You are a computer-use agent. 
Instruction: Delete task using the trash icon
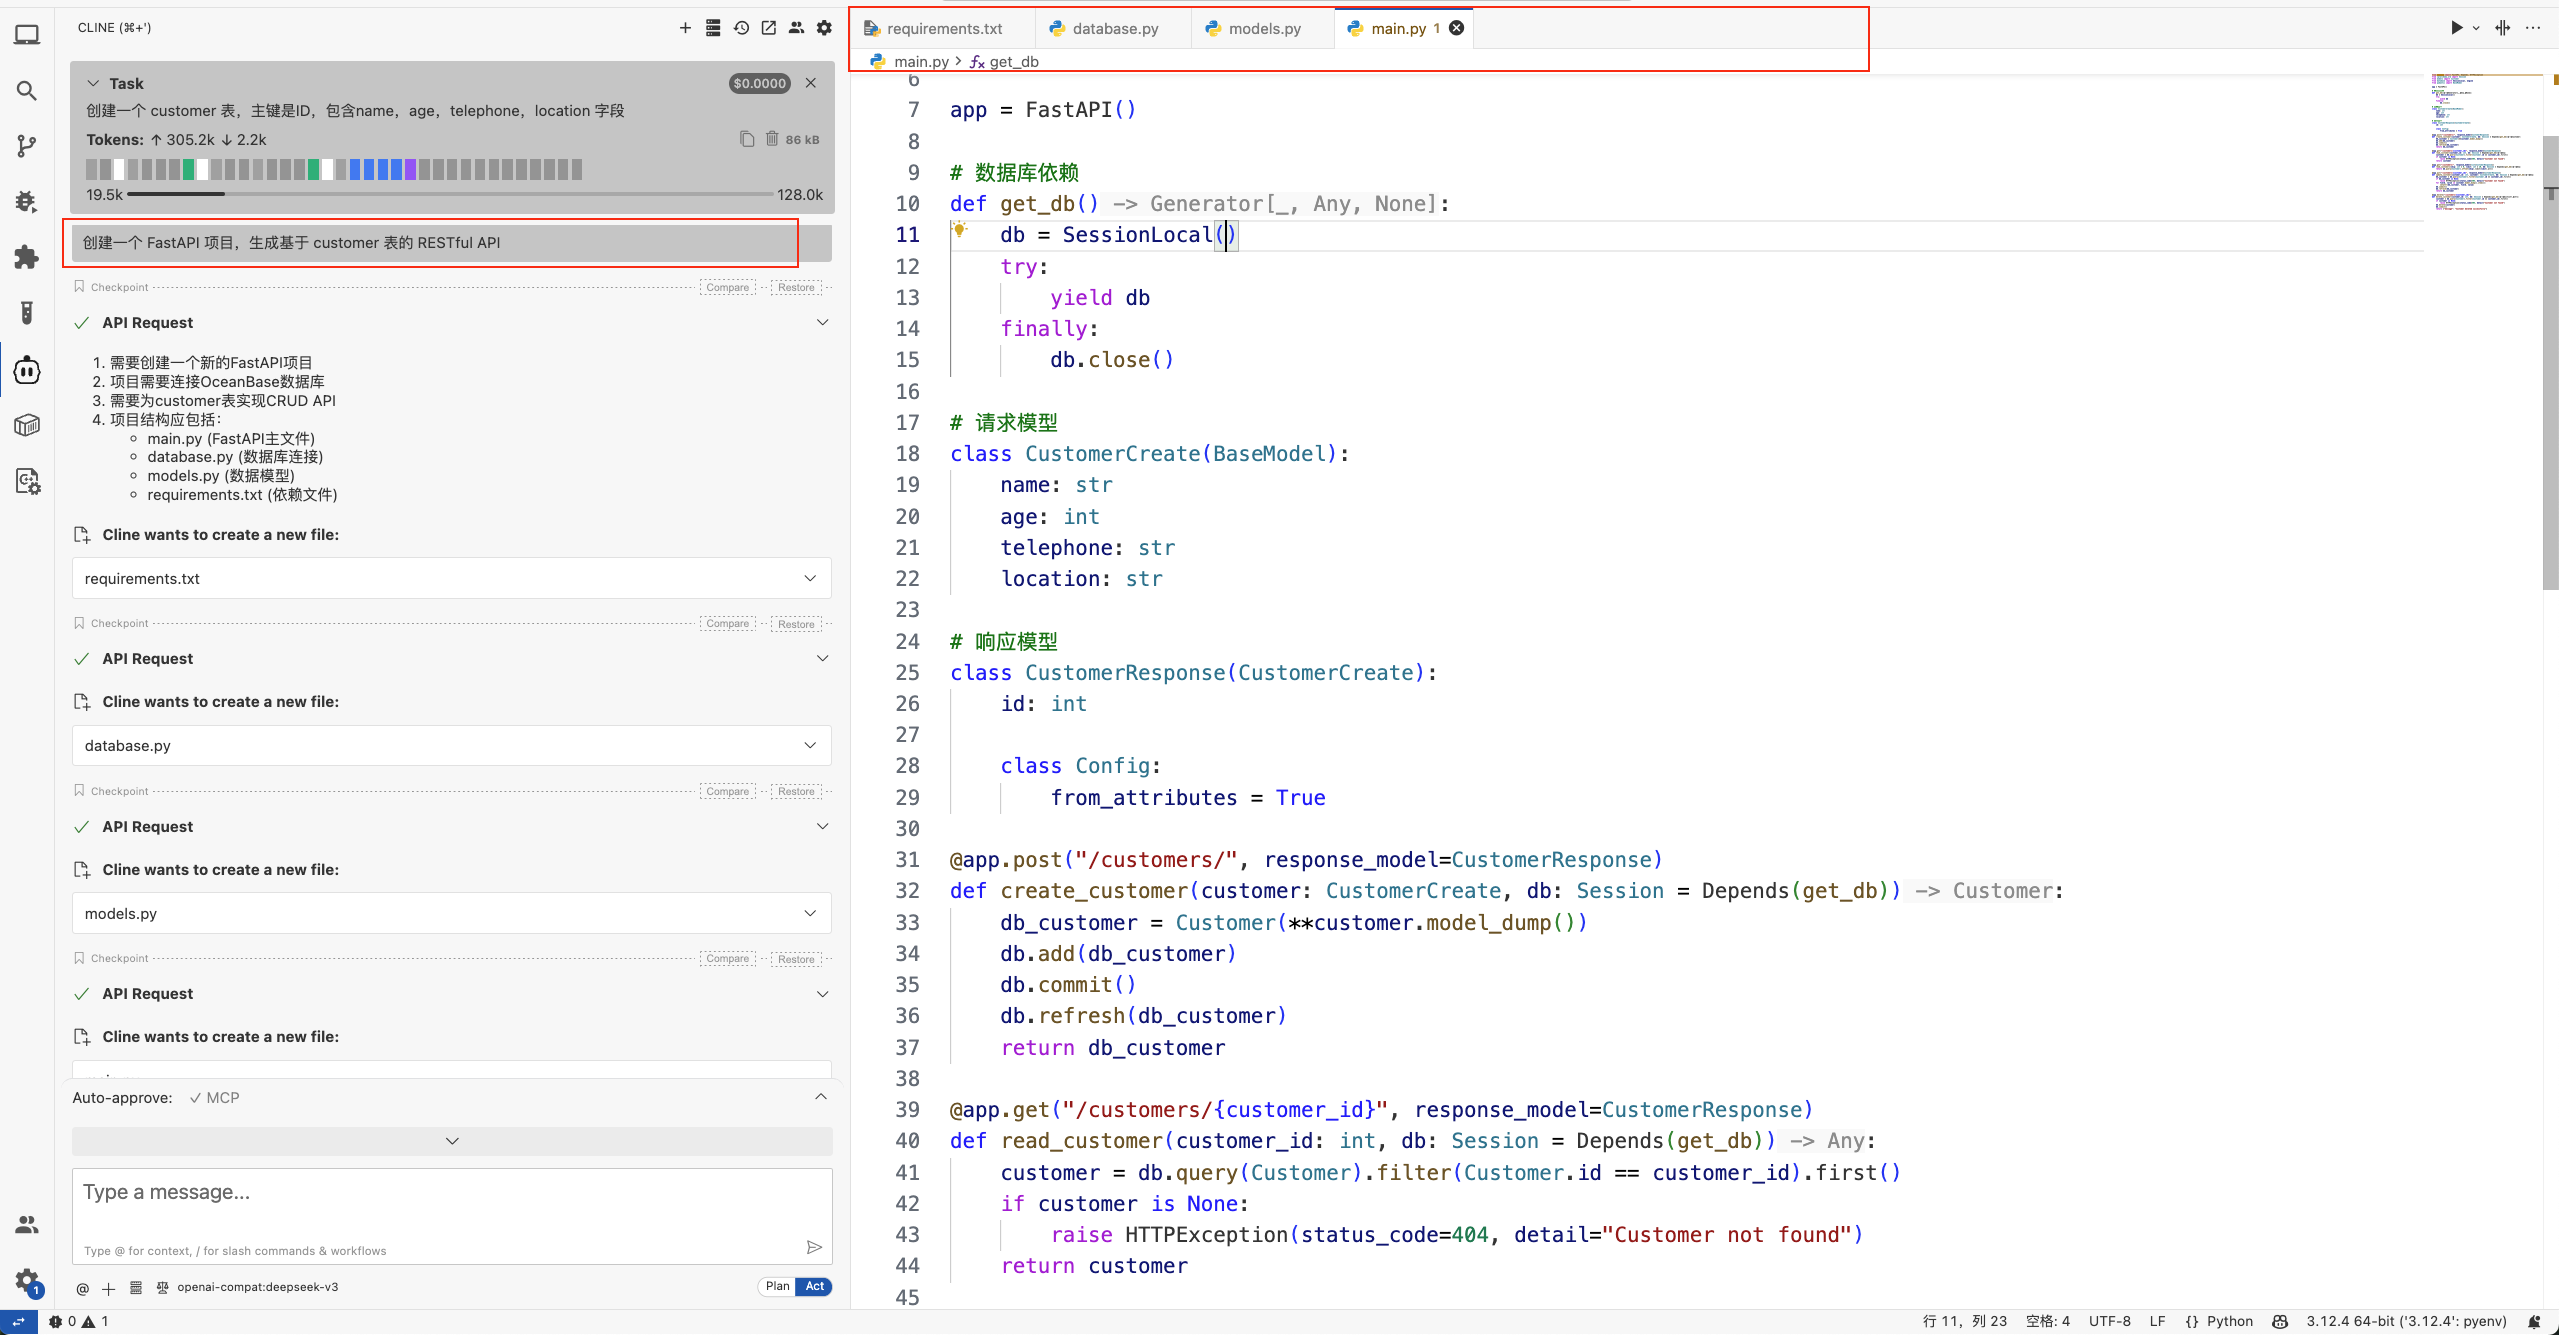click(x=772, y=139)
